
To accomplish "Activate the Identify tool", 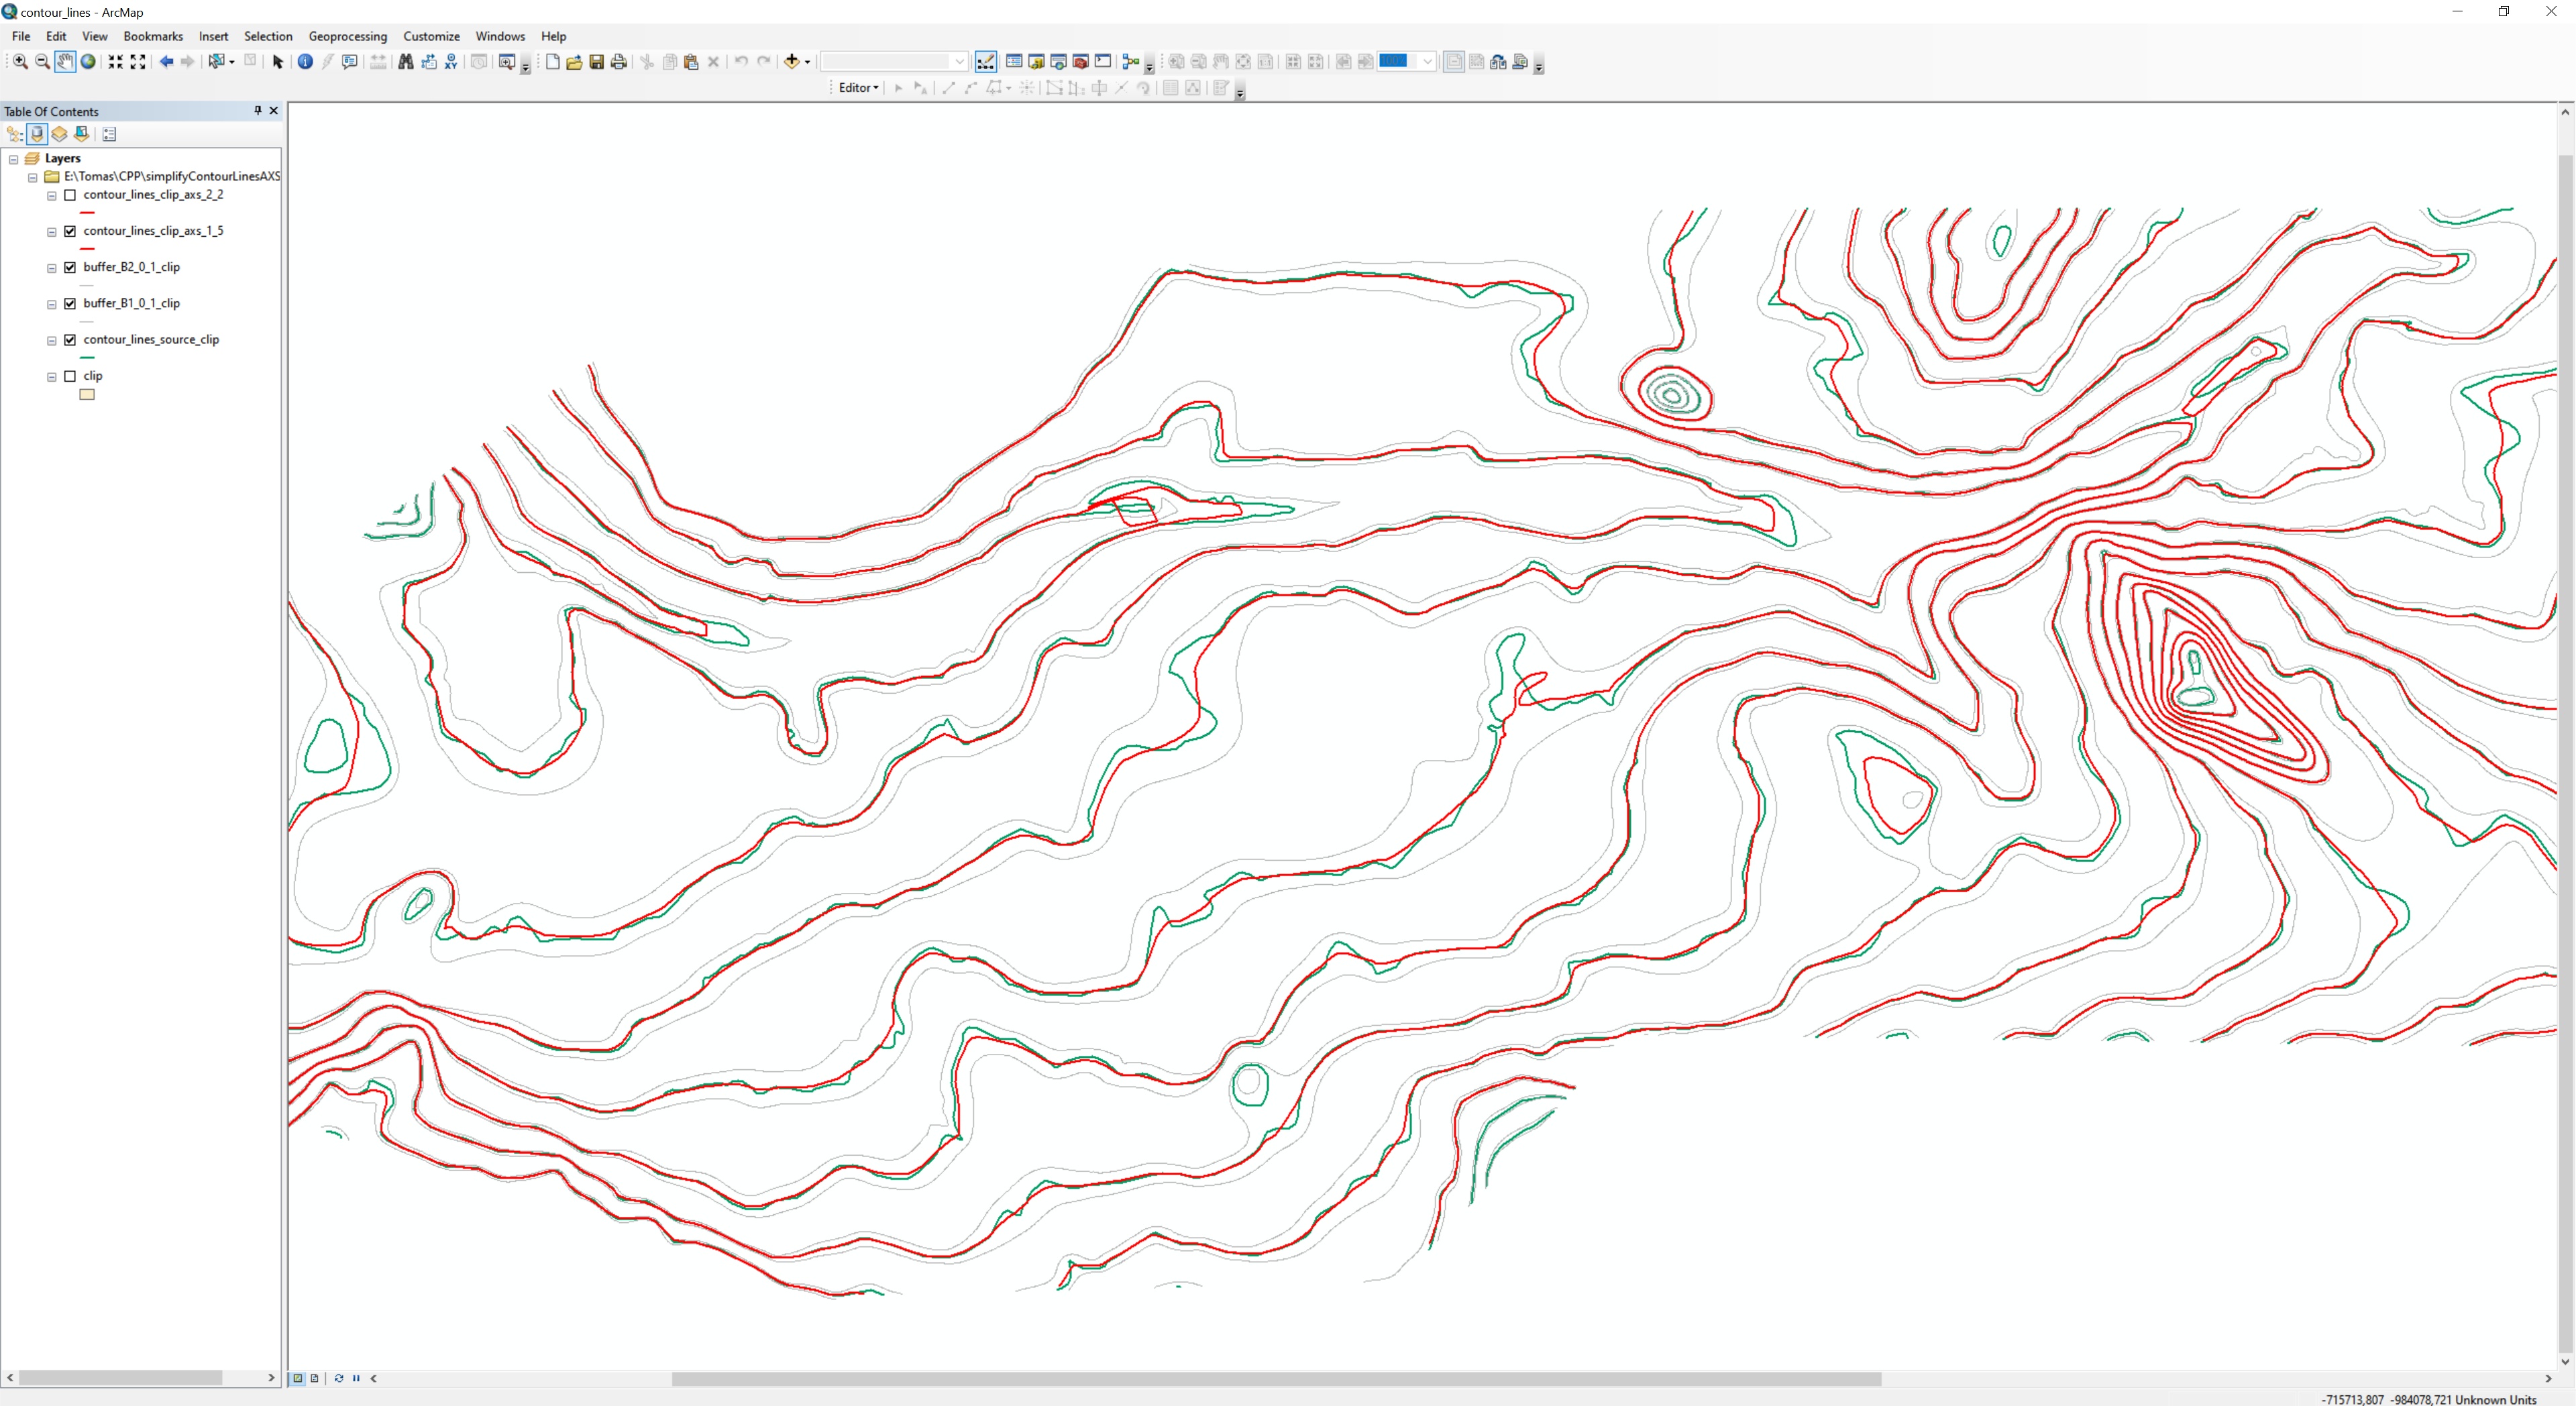I will (305, 62).
